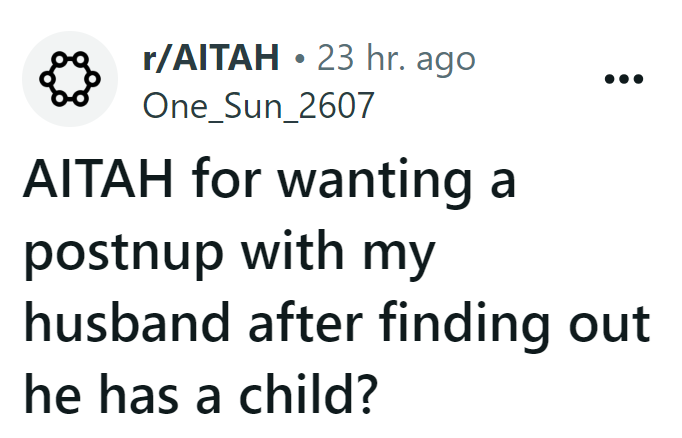Open the author page for One_Sun_2607
This screenshot has width=682, height=438.
pyautogui.click(x=258, y=104)
